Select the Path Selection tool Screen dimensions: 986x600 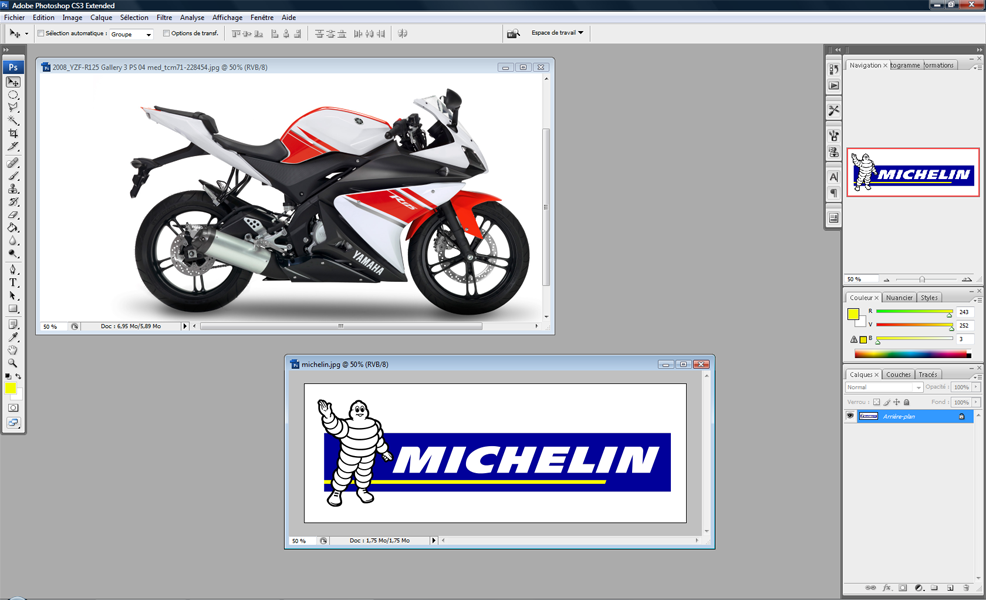[13, 296]
